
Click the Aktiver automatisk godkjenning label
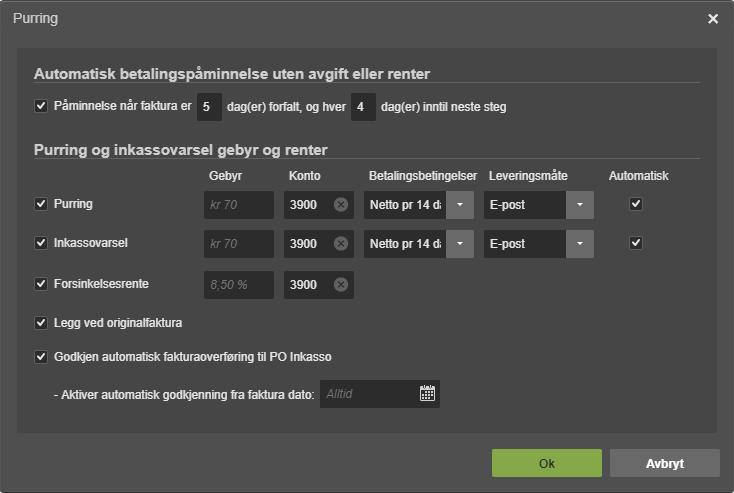click(x=184, y=395)
